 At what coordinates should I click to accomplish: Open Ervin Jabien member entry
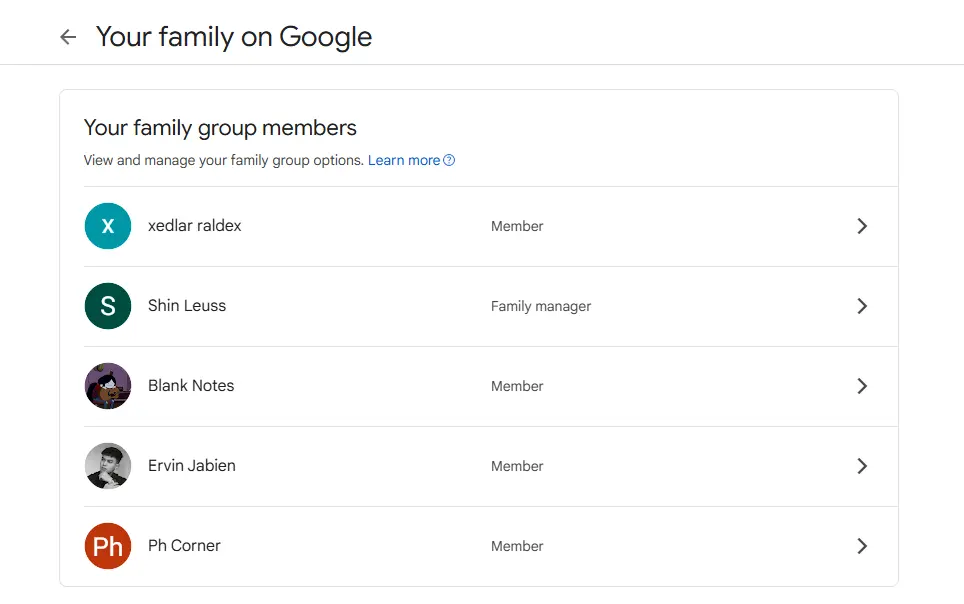(491, 466)
